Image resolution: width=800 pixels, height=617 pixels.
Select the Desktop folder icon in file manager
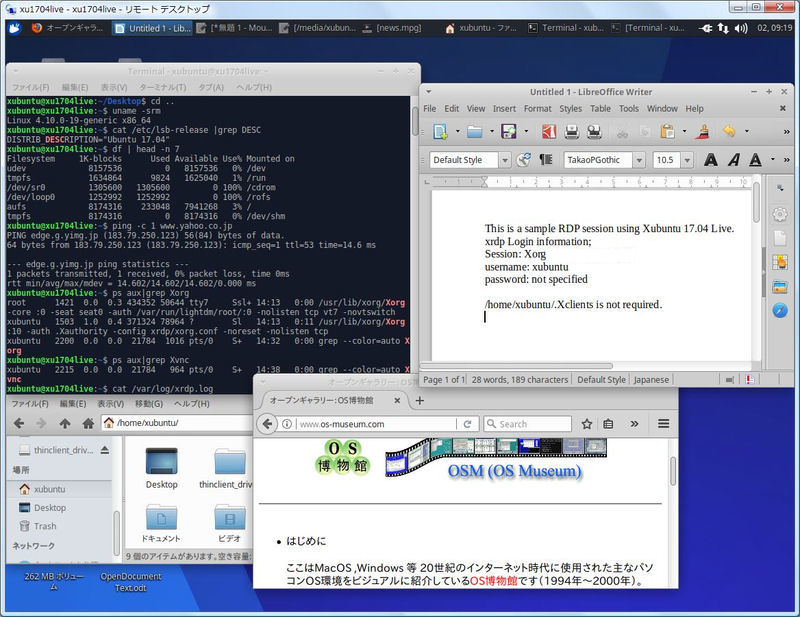(x=162, y=468)
